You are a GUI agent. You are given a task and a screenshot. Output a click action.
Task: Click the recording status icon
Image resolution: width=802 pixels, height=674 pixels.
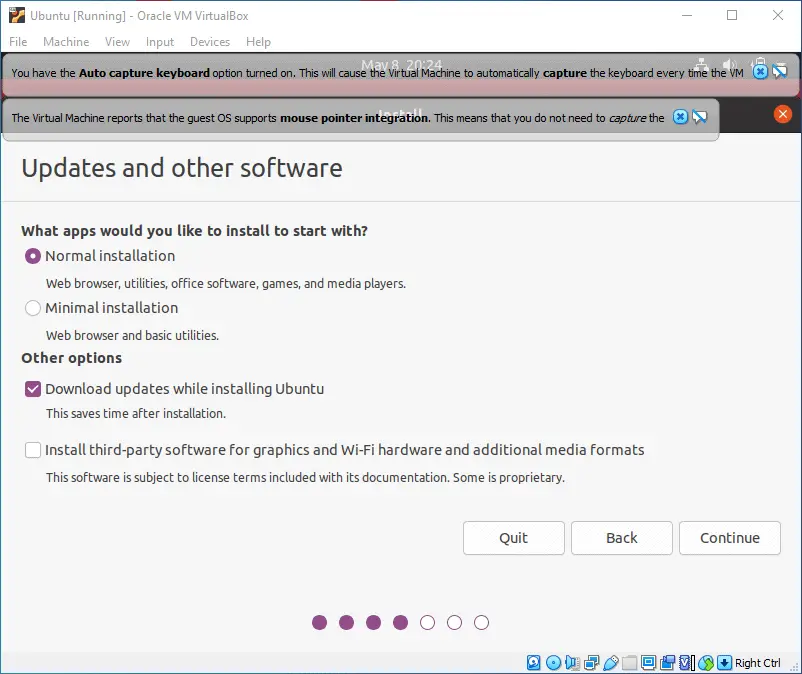click(x=667, y=663)
